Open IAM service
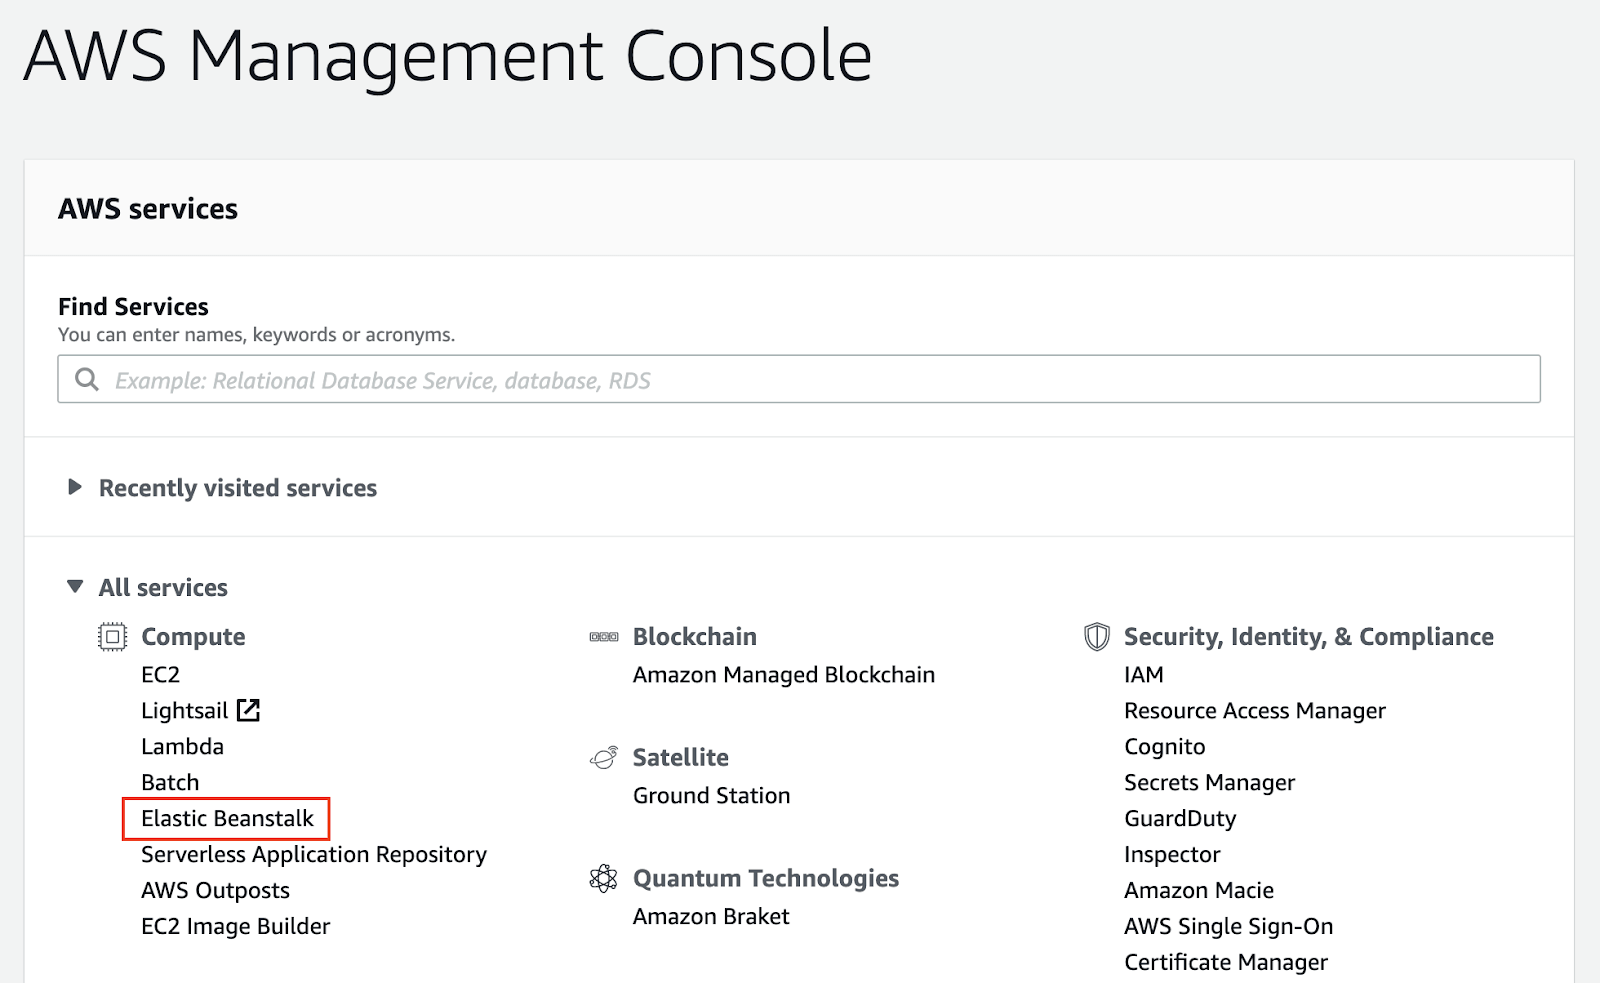 (x=1143, y=675)
